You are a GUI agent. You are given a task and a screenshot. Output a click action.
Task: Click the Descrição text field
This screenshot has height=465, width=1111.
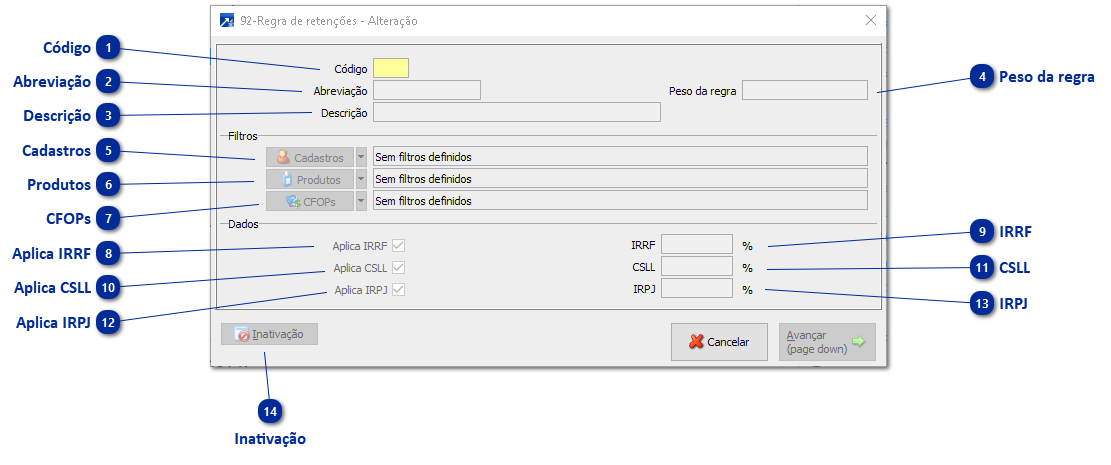pyautogui.click(x=516, y=112)
